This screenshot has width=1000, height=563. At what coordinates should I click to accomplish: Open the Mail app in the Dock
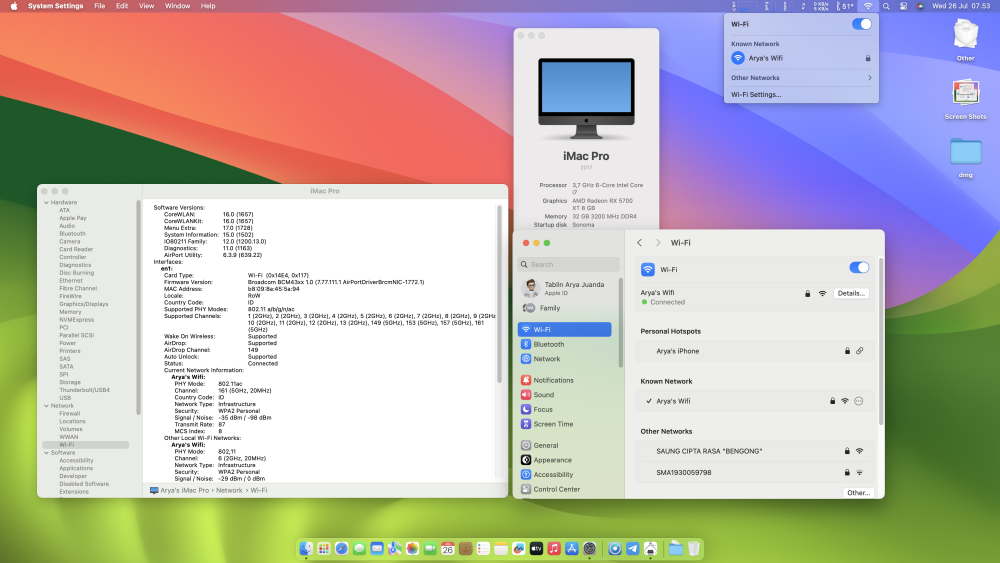pyautogui.click(x=377, y=548)
